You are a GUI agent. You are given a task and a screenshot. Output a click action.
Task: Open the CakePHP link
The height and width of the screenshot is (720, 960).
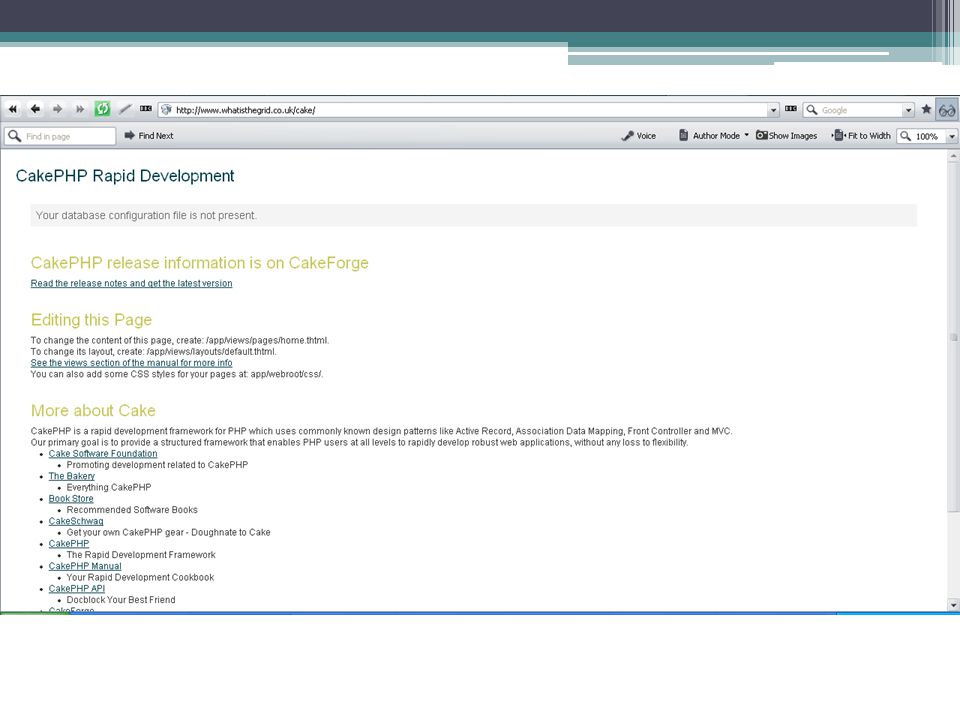[x=69, y=544]
